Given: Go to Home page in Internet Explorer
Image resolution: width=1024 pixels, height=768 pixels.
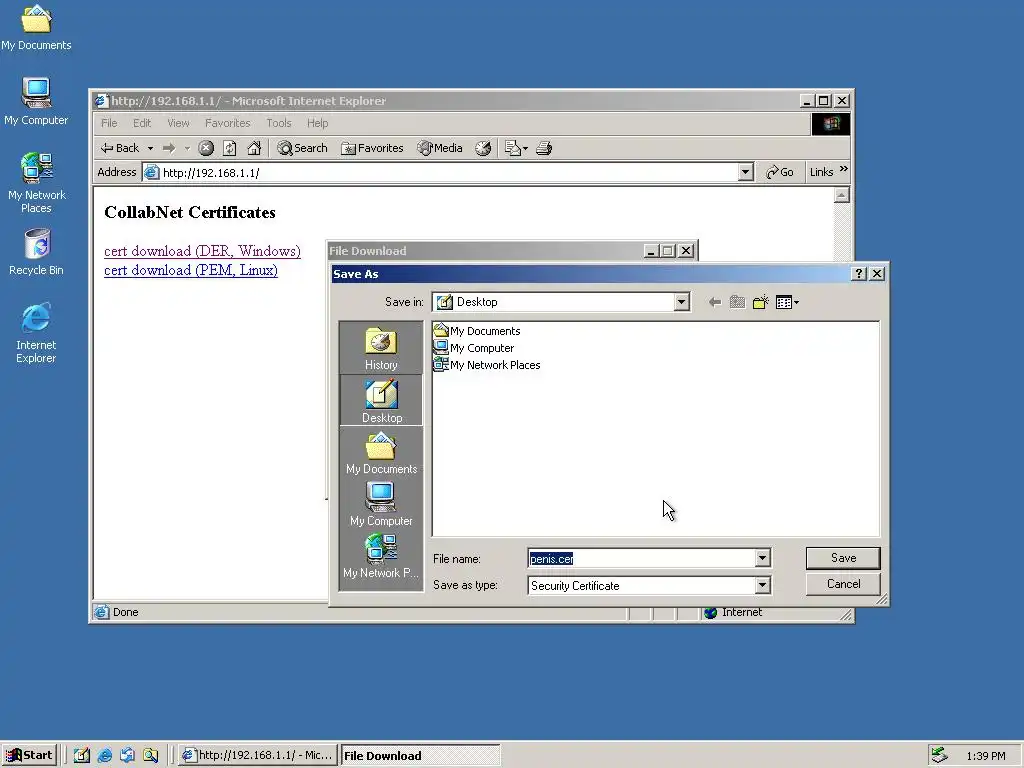Looking at the screenshot, I should 254,148.
